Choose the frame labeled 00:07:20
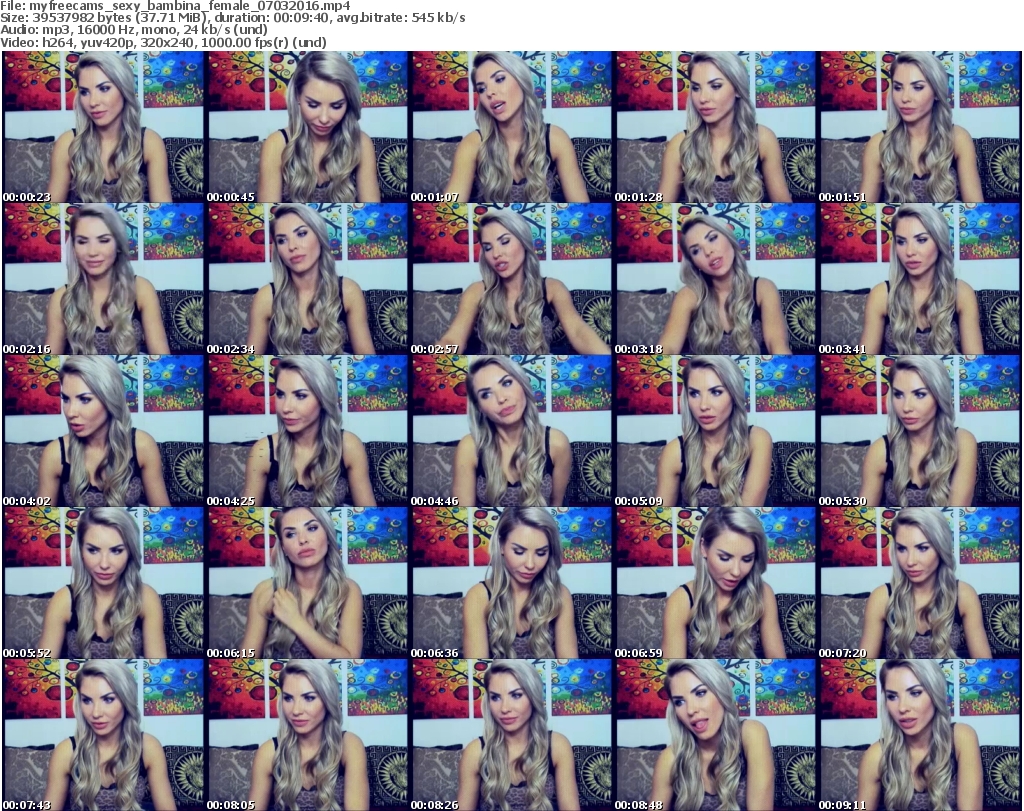This screenshot has height=811, width=1024. click(x=919, y=583)
